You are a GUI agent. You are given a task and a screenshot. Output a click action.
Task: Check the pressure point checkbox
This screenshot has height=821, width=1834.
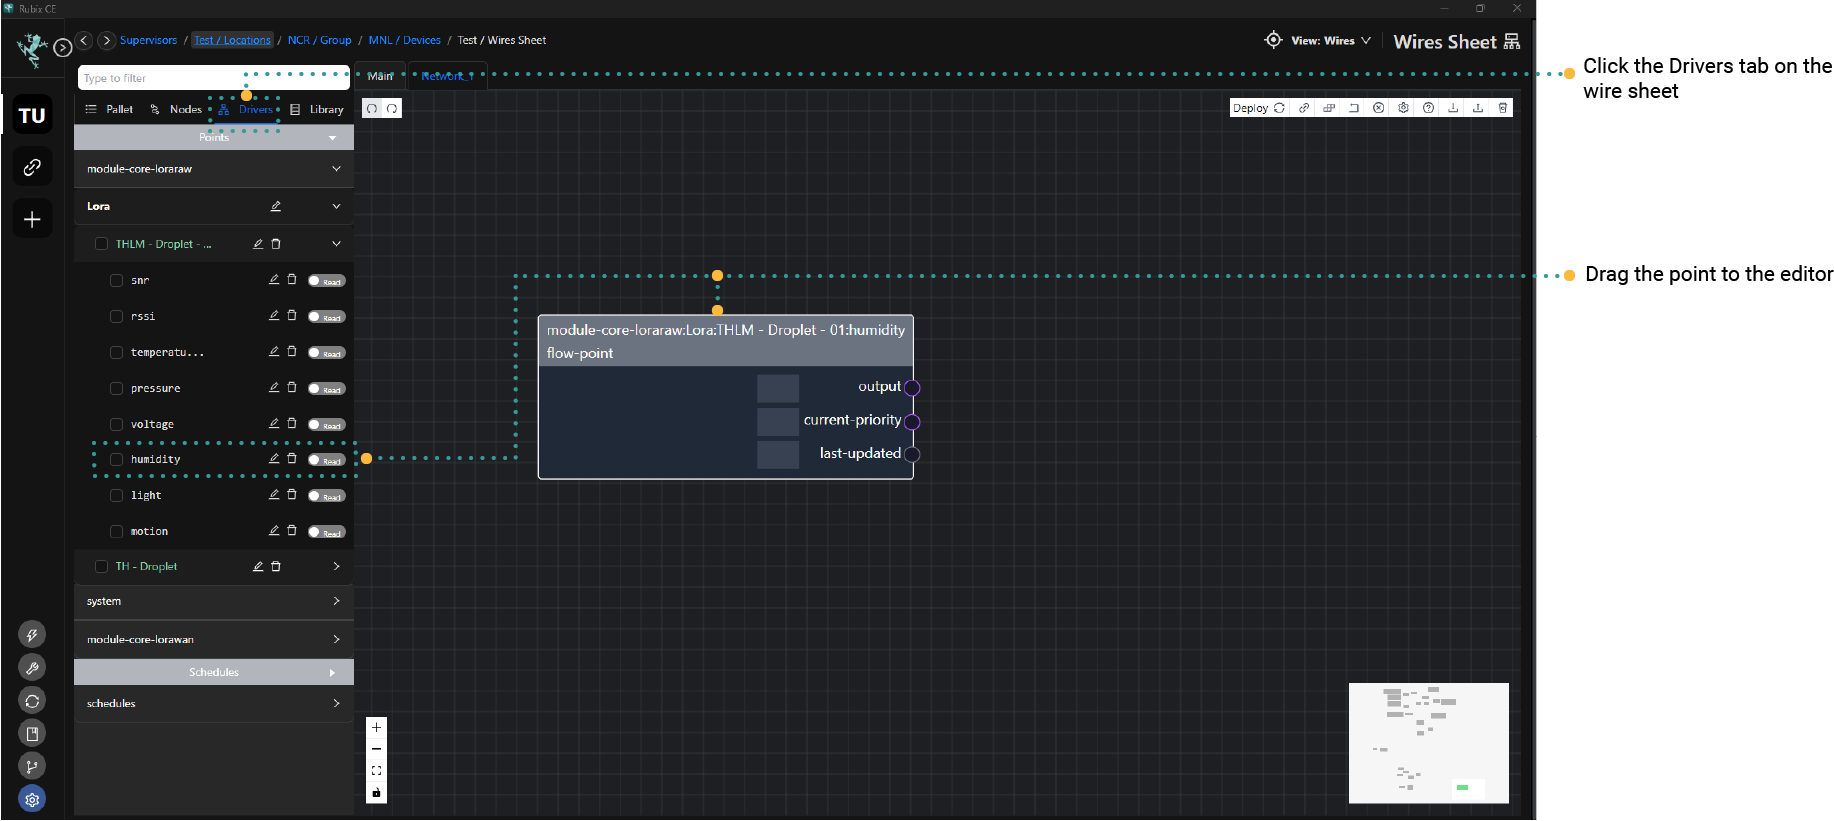(x=116, y=389)
